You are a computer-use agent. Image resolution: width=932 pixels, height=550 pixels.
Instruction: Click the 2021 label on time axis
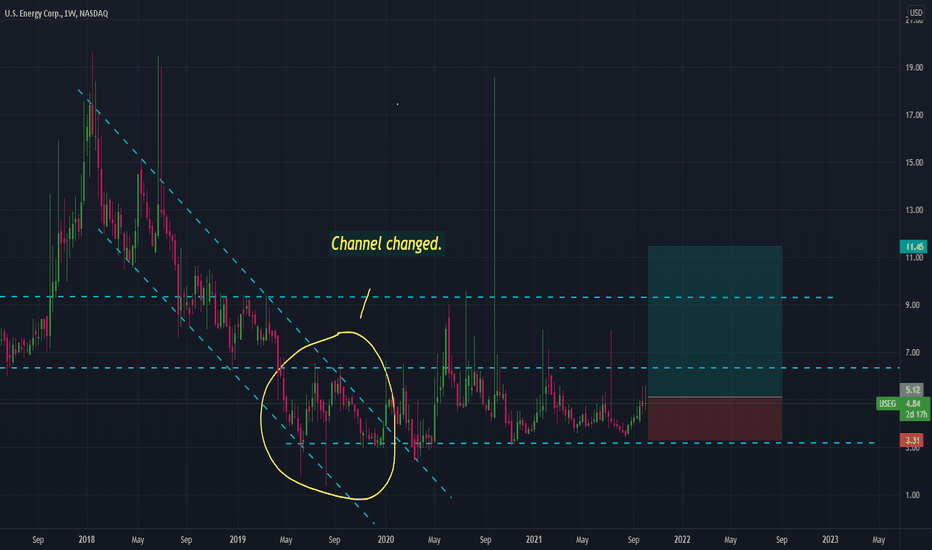[534, 540]
